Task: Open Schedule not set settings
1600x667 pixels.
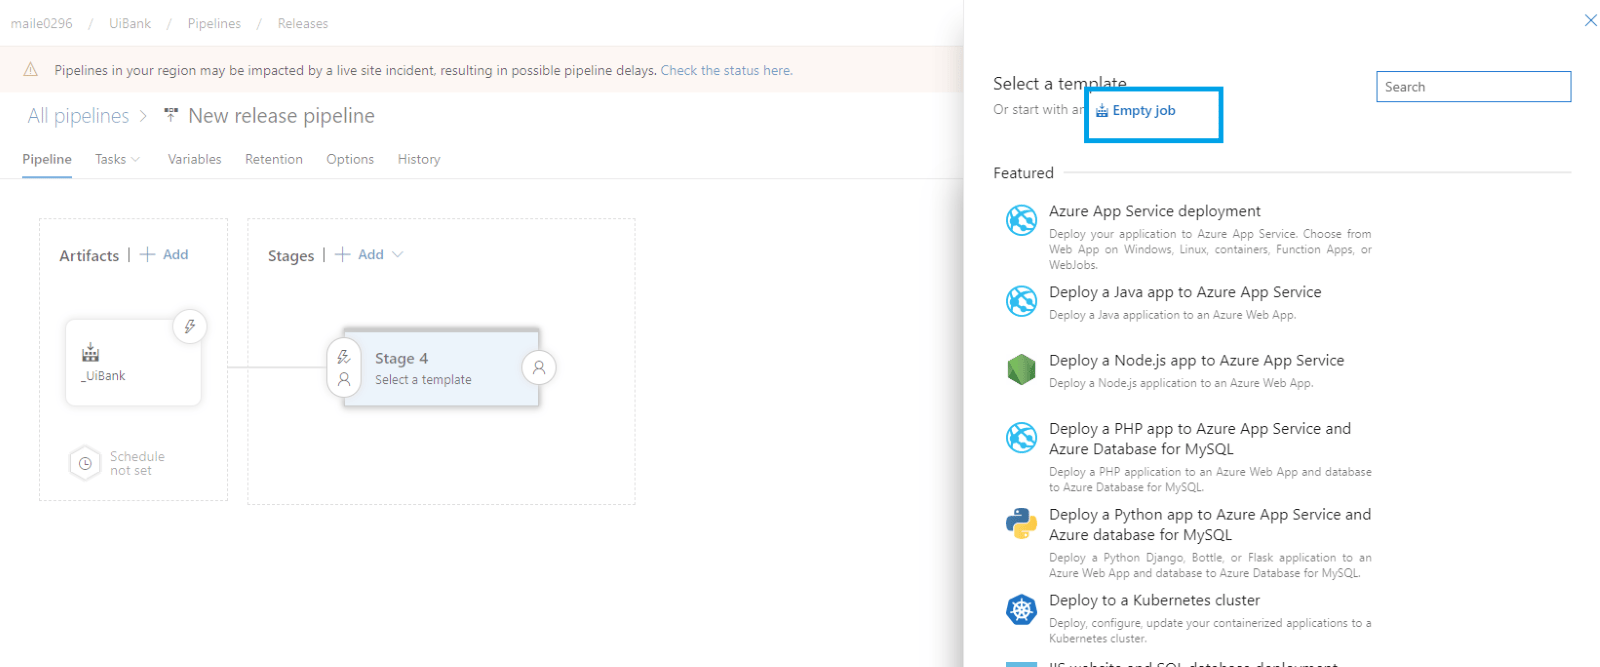Action: [x=137, y=463]
